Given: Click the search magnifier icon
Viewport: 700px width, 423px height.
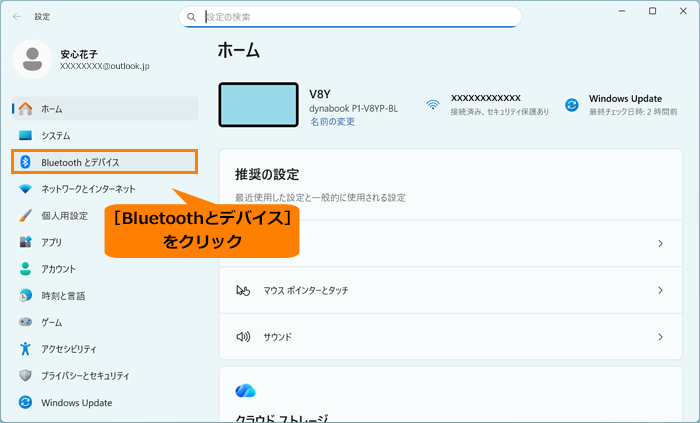Looking at the screenshot, I should (x=191, y=17).
